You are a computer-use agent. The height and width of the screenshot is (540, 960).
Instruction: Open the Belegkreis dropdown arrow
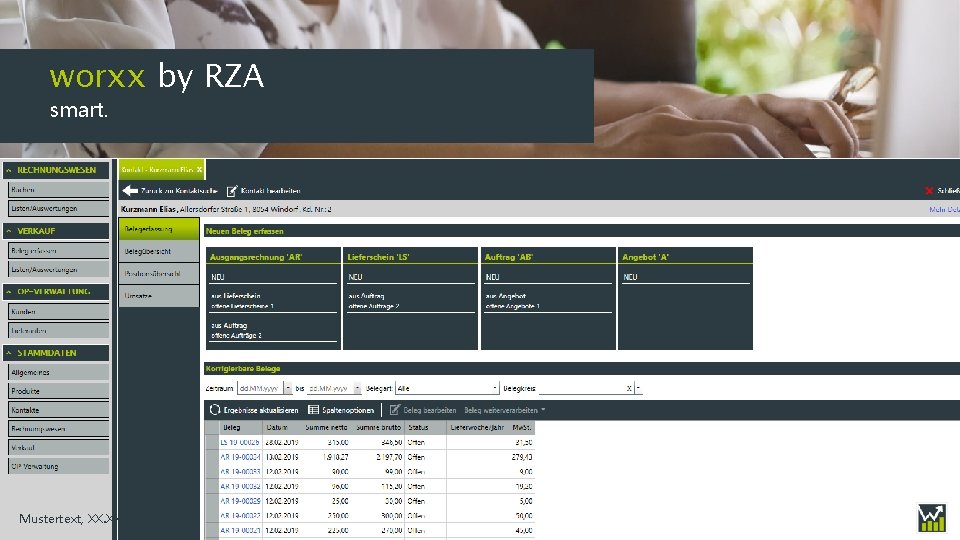tap(638, 388)
